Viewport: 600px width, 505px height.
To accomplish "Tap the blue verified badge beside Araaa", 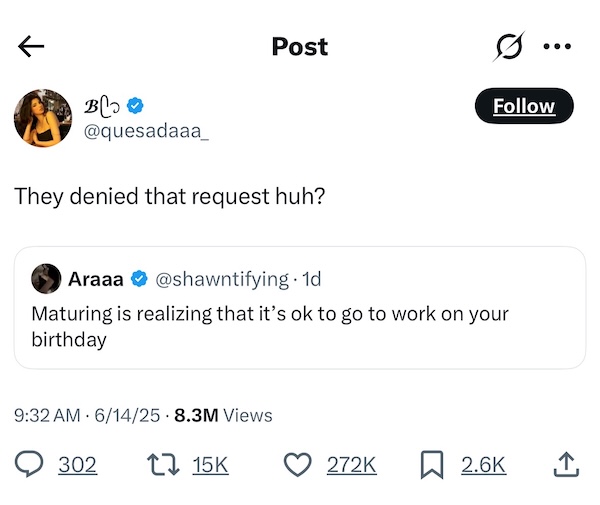I will (140, 278).
